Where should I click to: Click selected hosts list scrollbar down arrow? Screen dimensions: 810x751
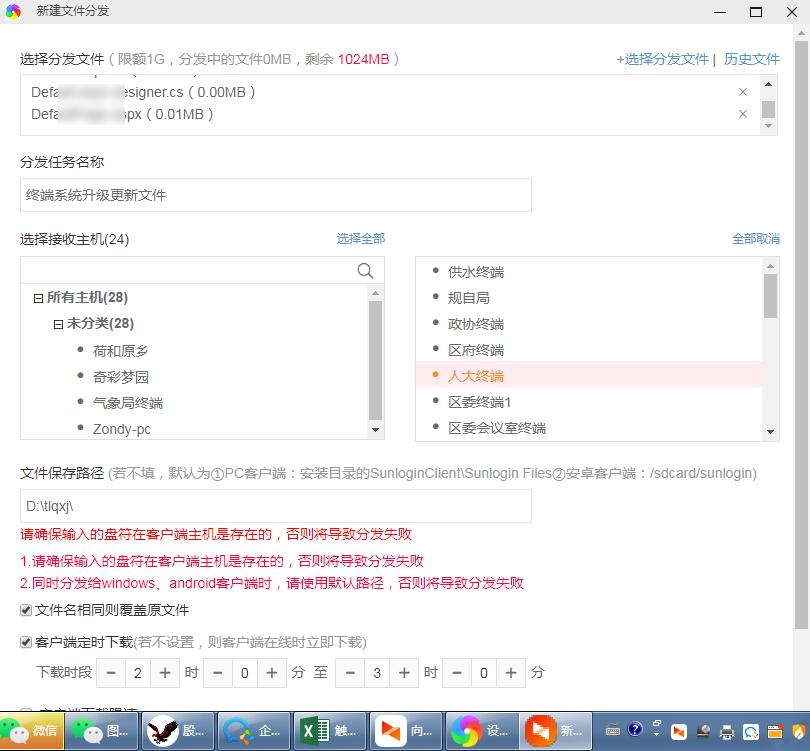770,431
